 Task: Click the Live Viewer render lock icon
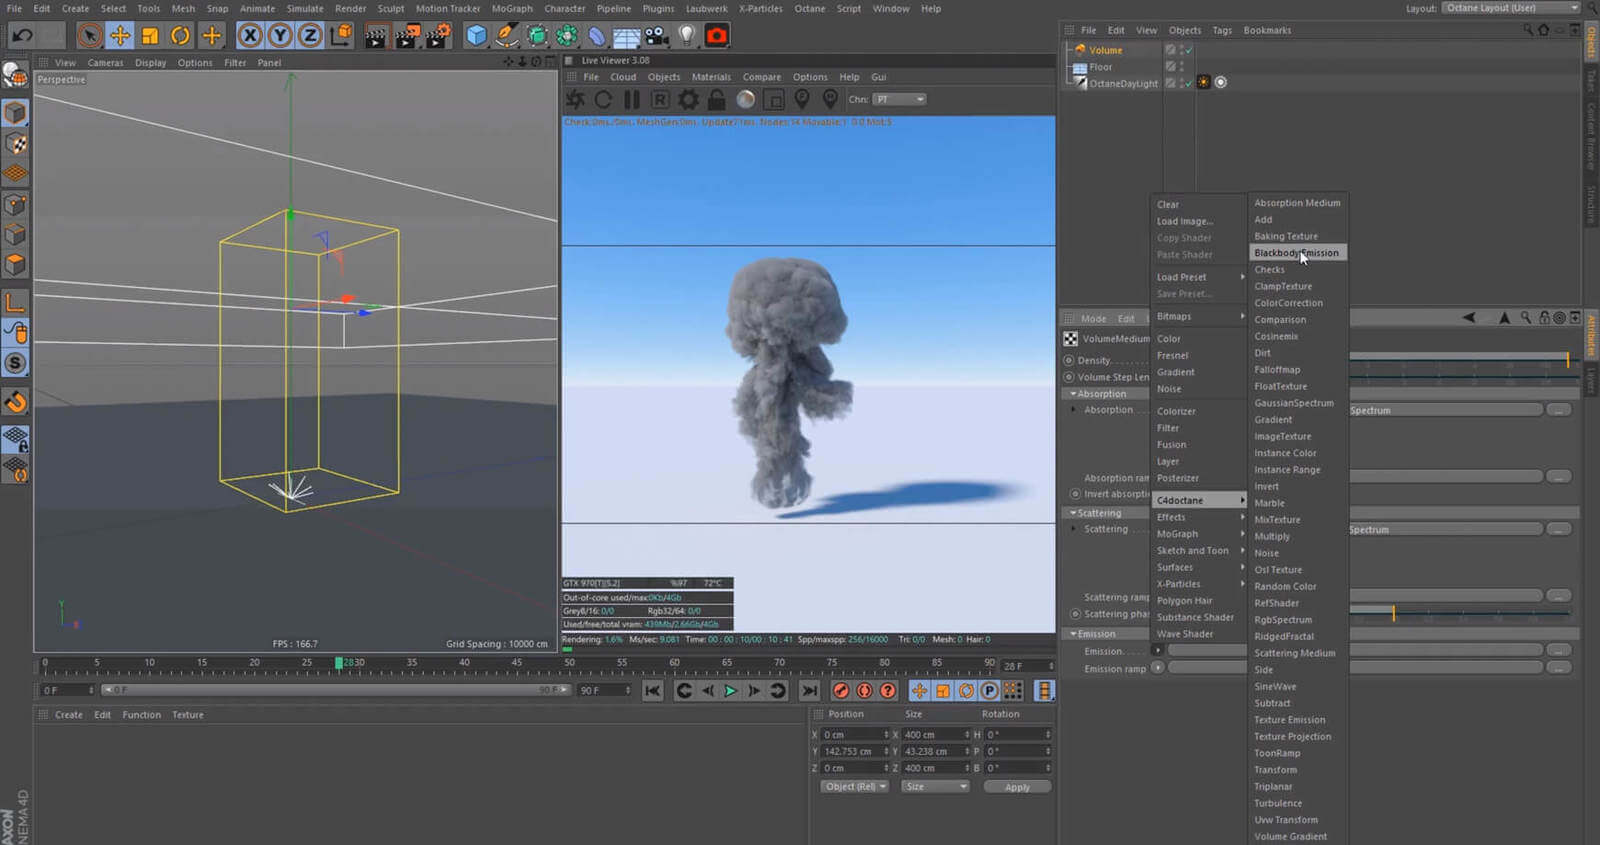(716, 99)
